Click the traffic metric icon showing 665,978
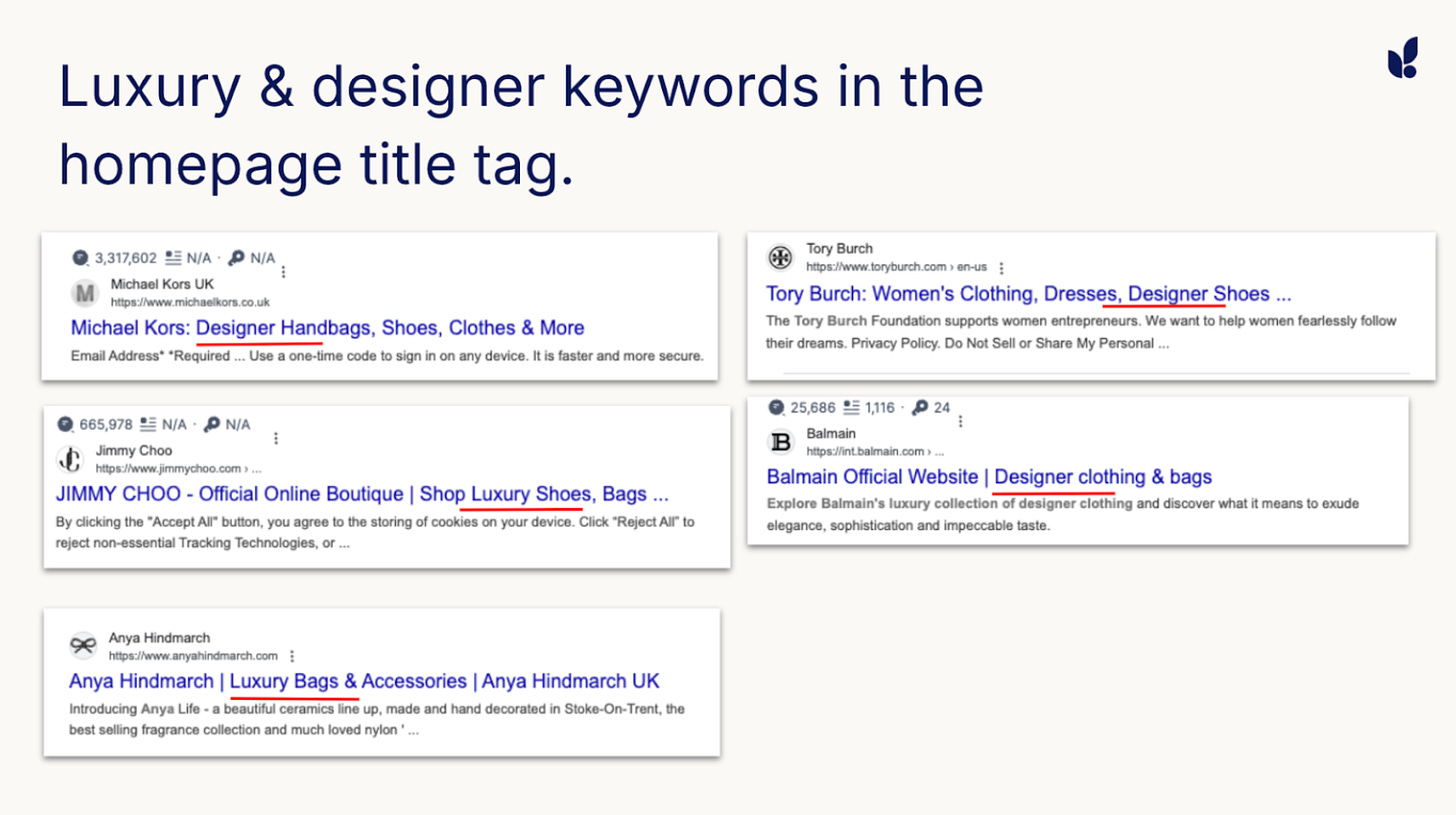The width and height of the screenshot is (1456, 815). tap(66, 424)
